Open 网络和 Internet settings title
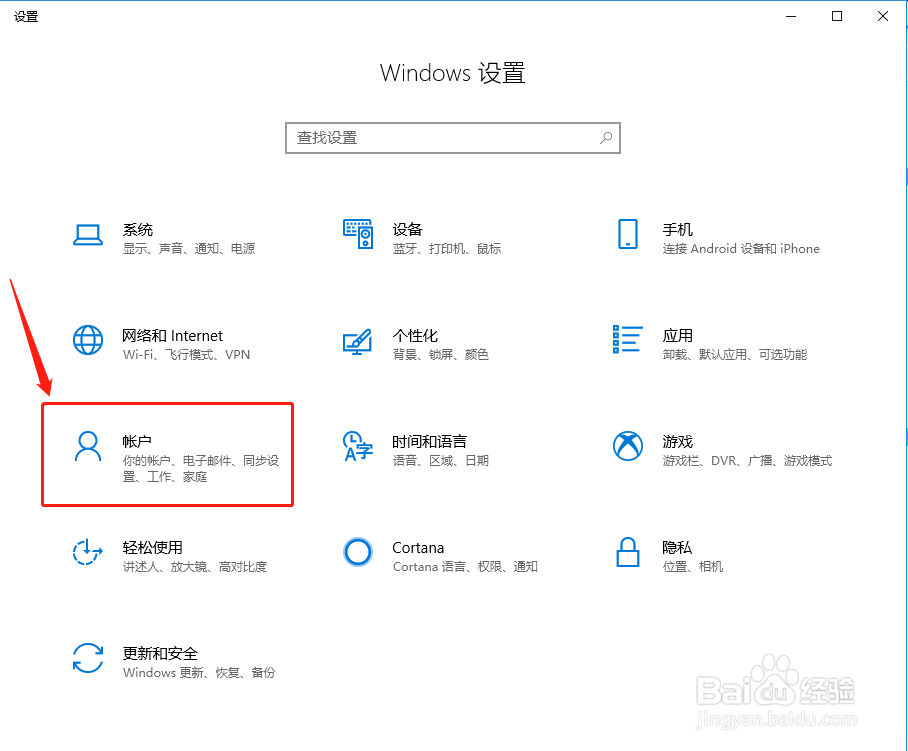This screenshot has width=908, height=751. click(x=173, y=336)
